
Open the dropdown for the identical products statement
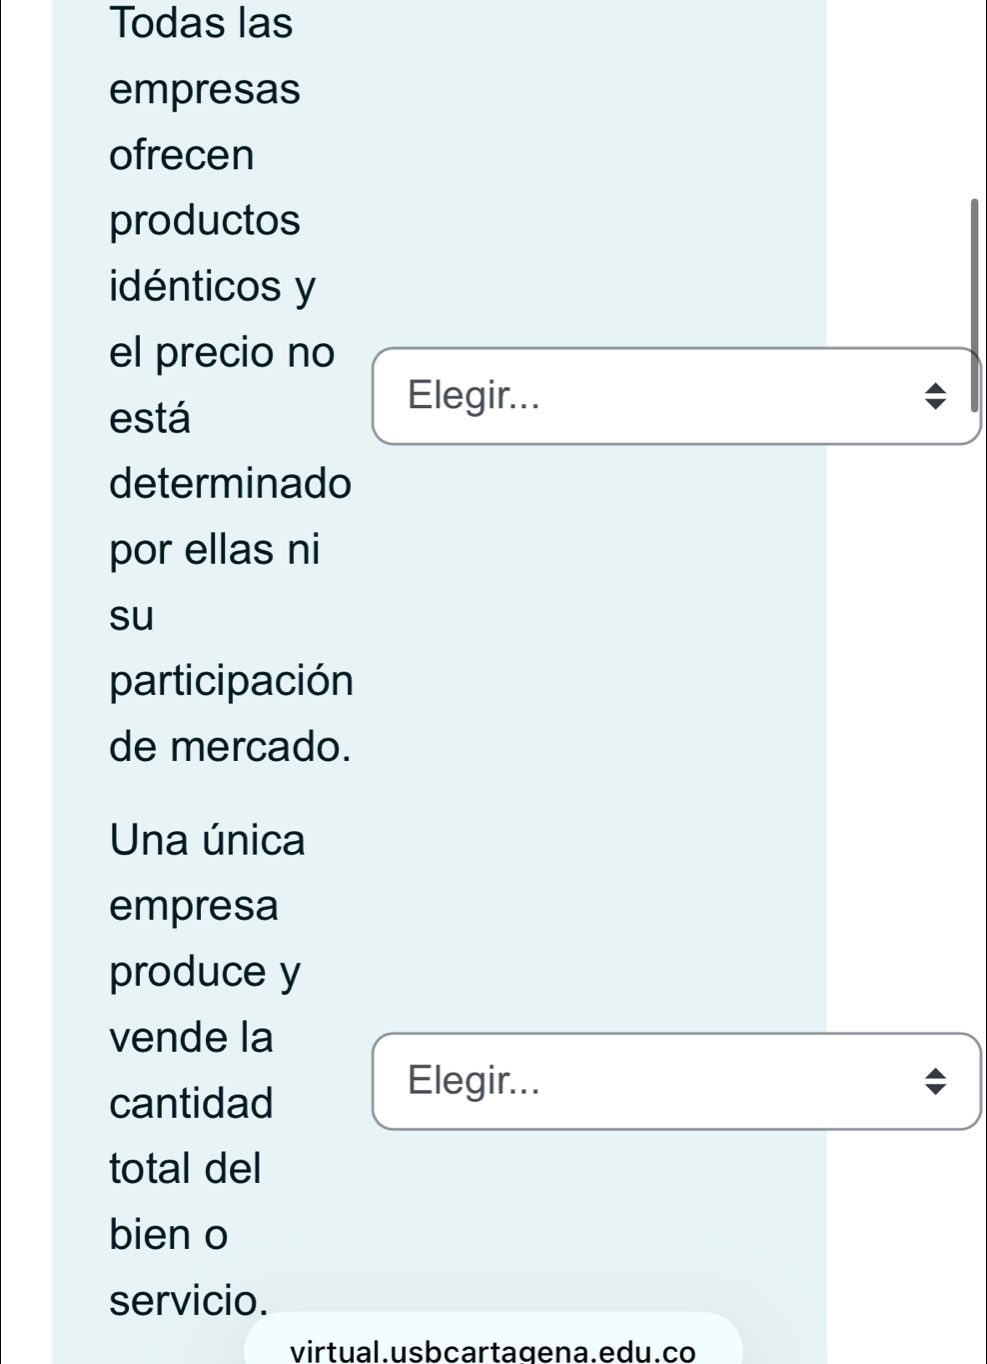click(675, 396)
